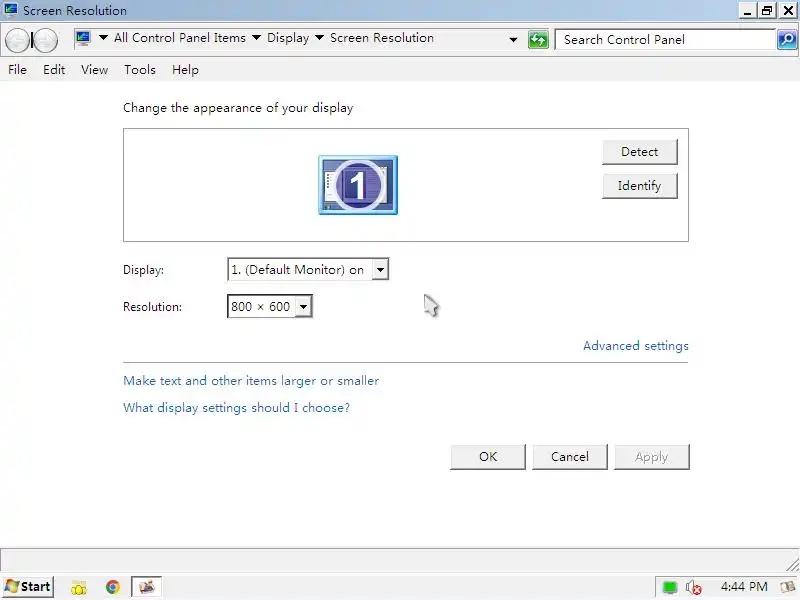This screenshot has height=600, width=800.
Task: Refresh the page with the green arrows button
Action: (x=538, y=39)
